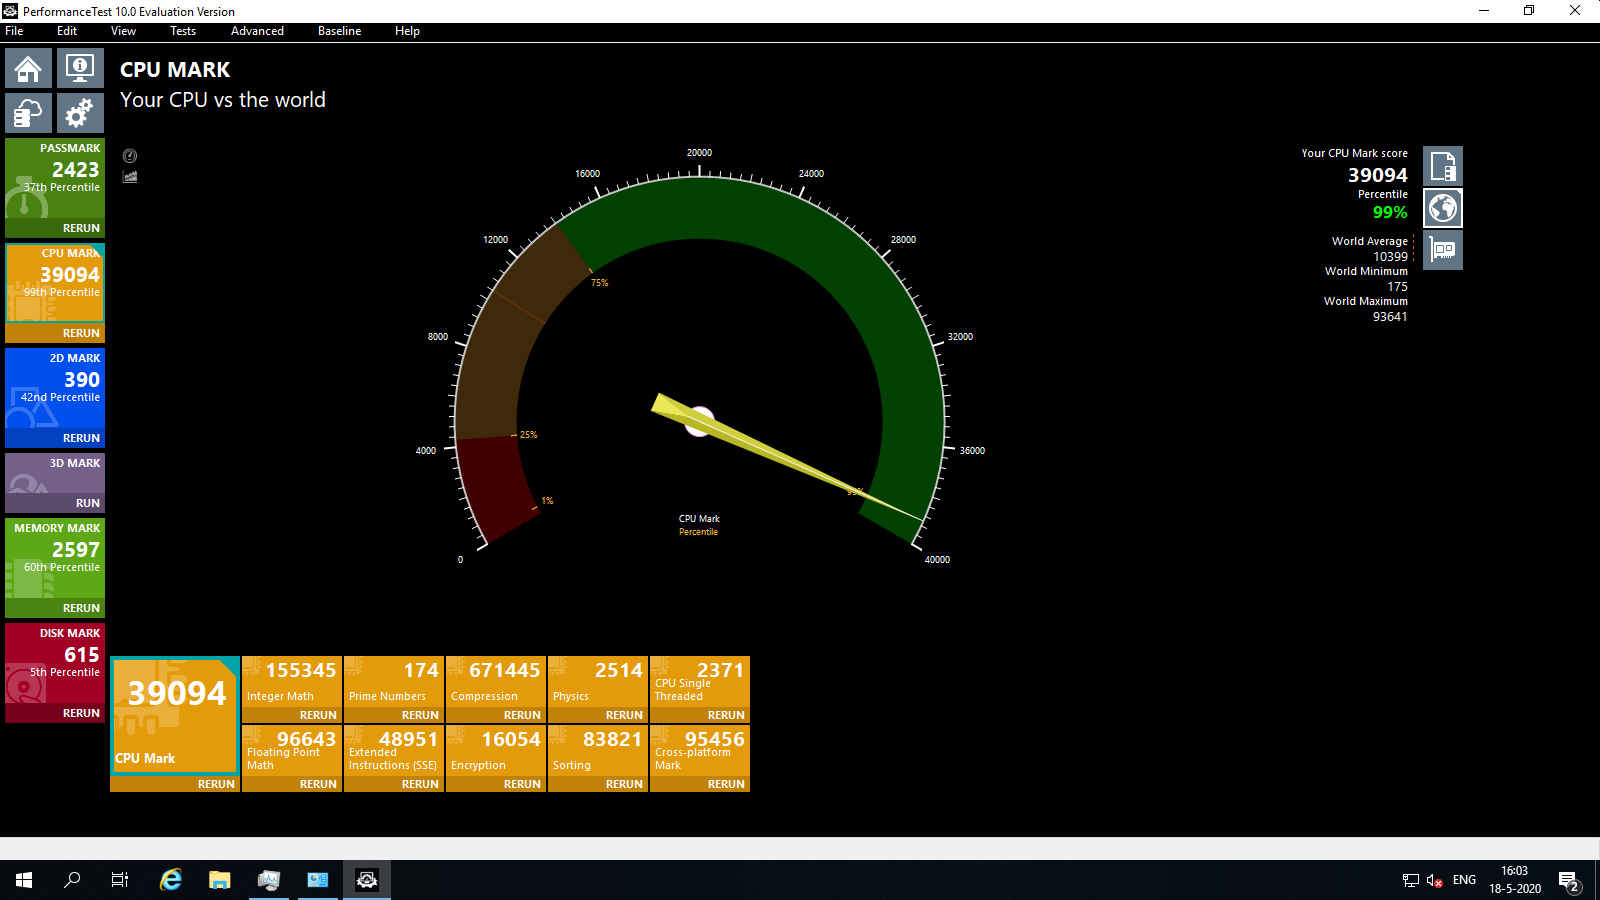This screenshot has height=900, width=1600.
Task: Click the Physics score tile
Action: [598, 680]
